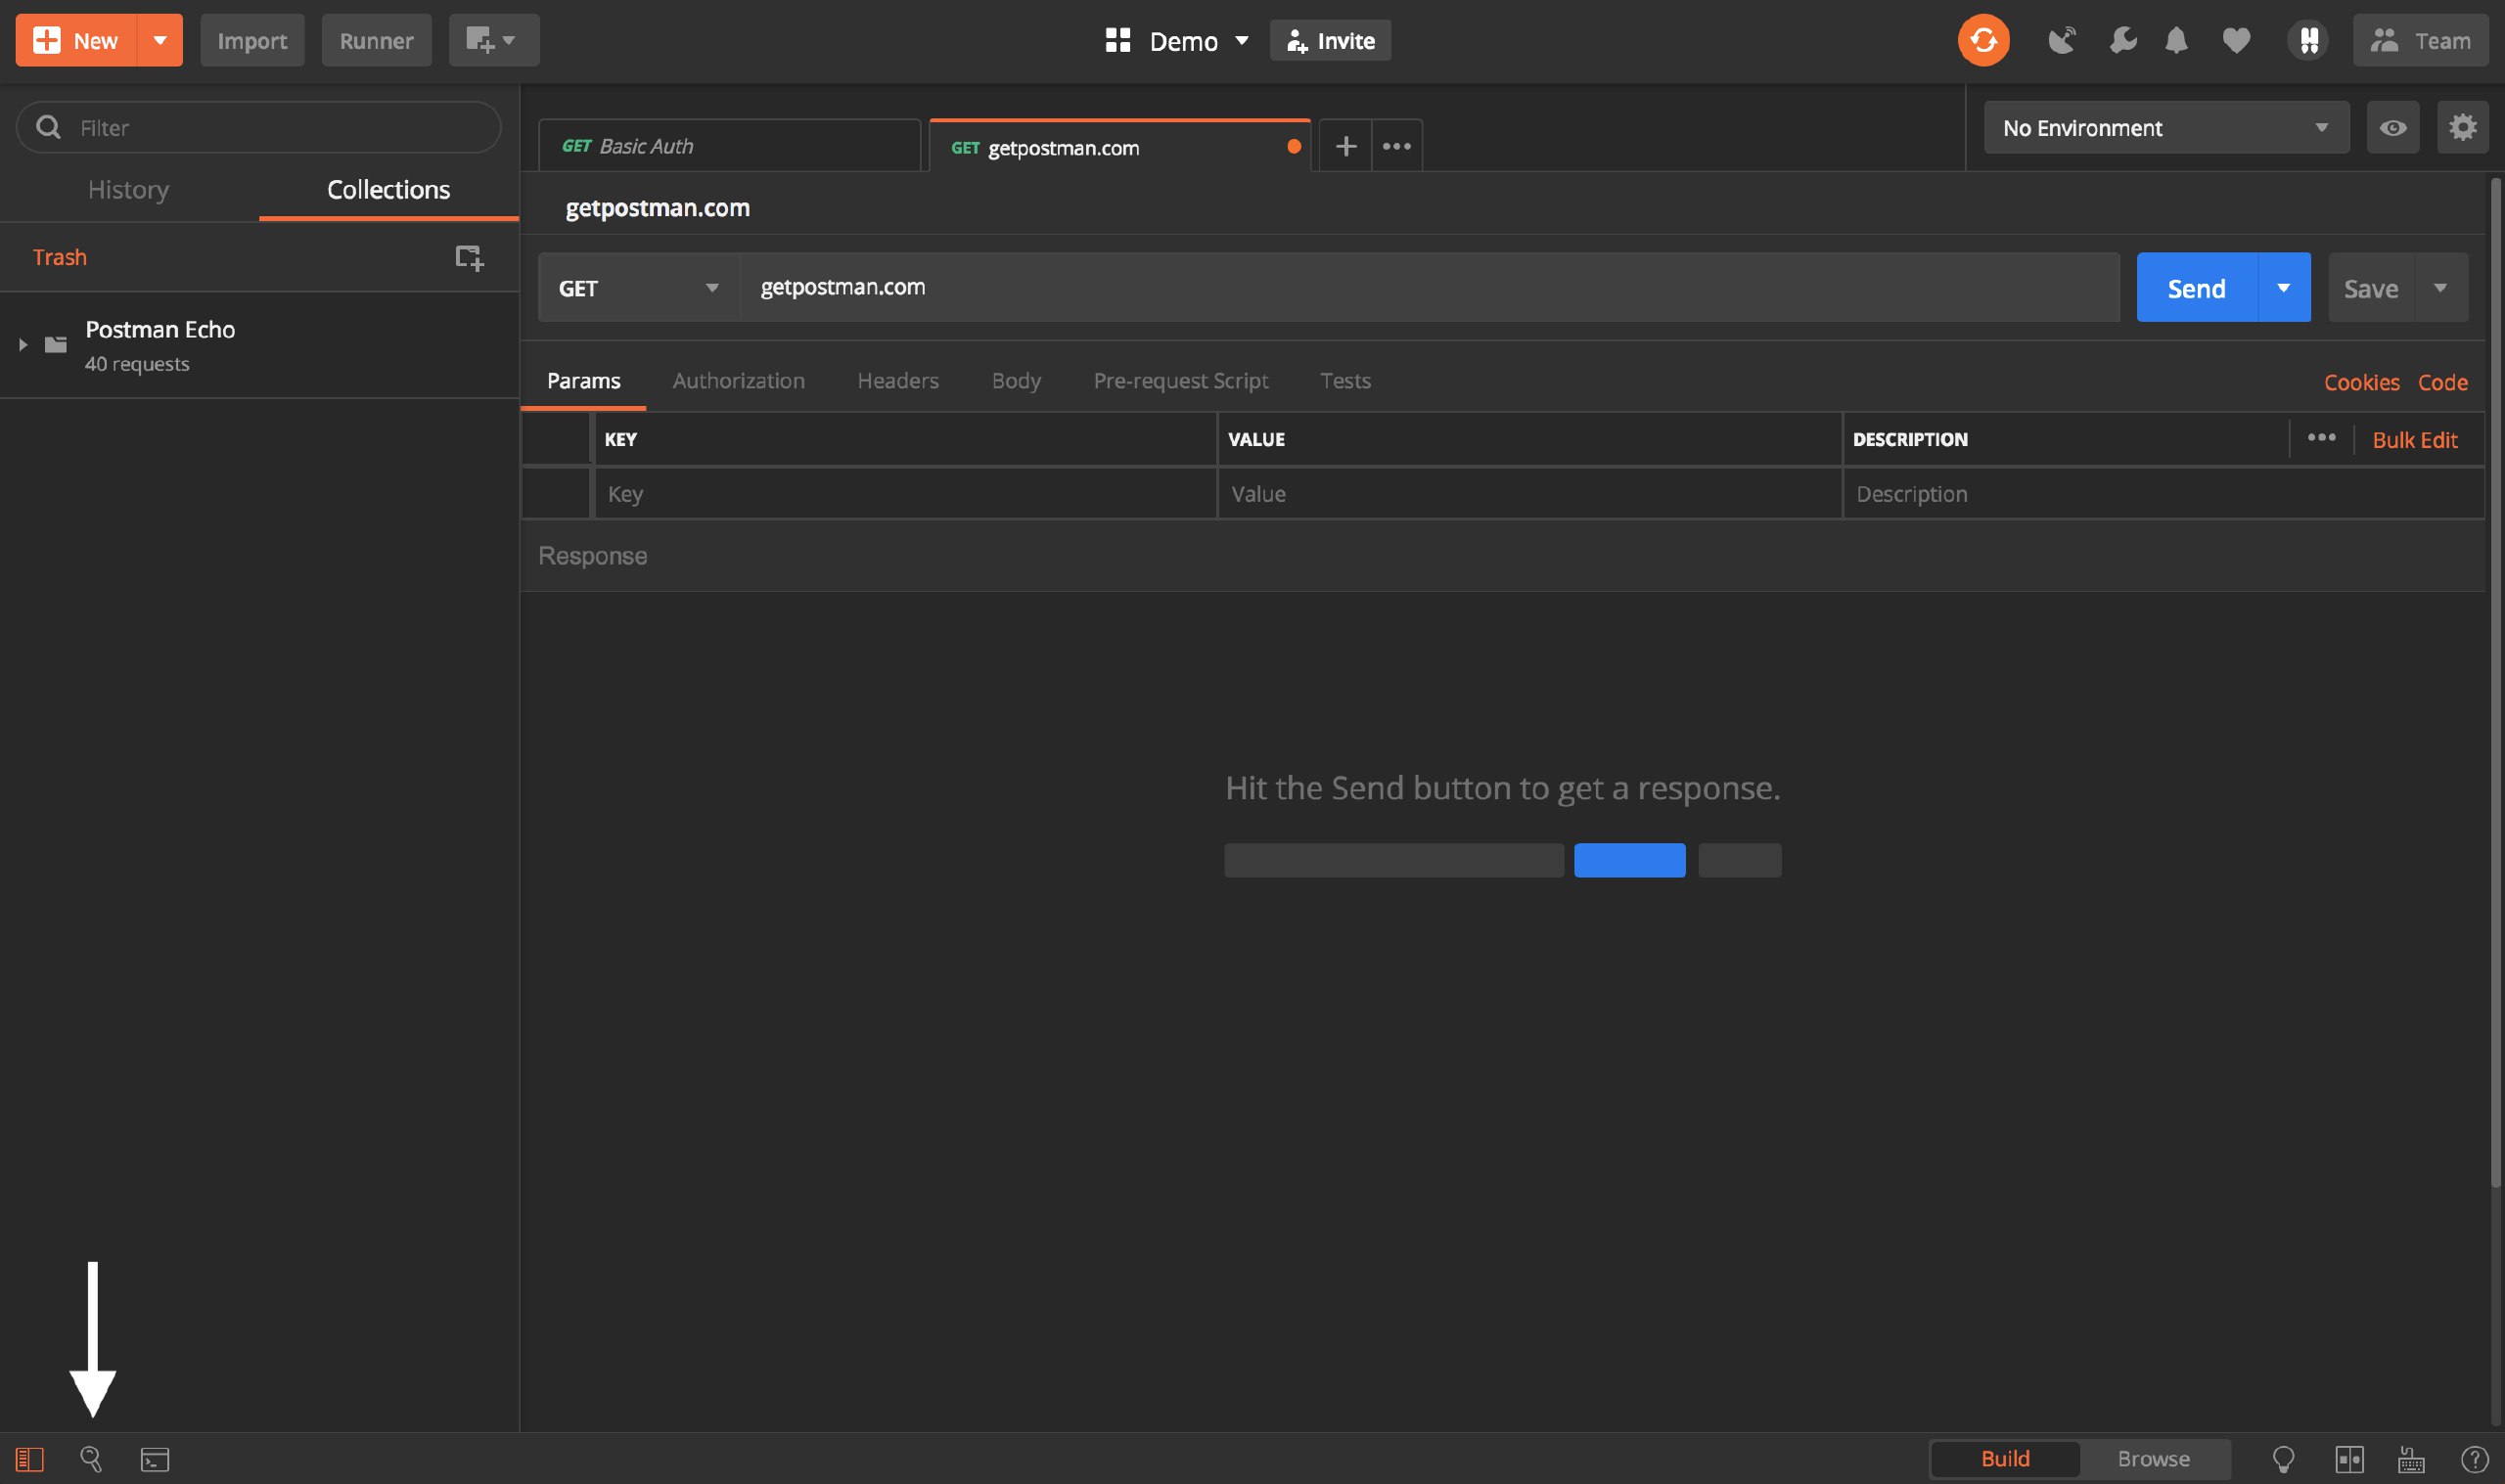Open the interceptor/proxy capture icon
The height and width of the screenshot is (1484, 2505).
coord(2061,40)
